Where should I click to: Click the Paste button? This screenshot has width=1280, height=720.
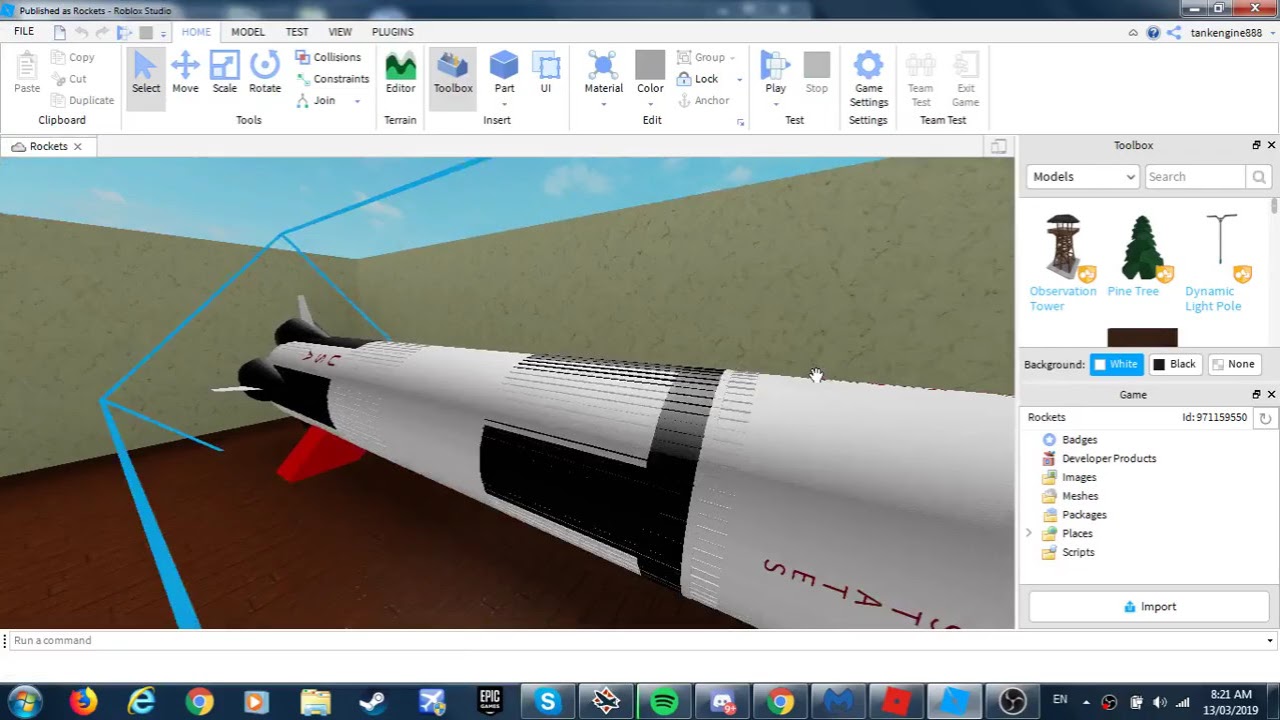pos(27,73)
